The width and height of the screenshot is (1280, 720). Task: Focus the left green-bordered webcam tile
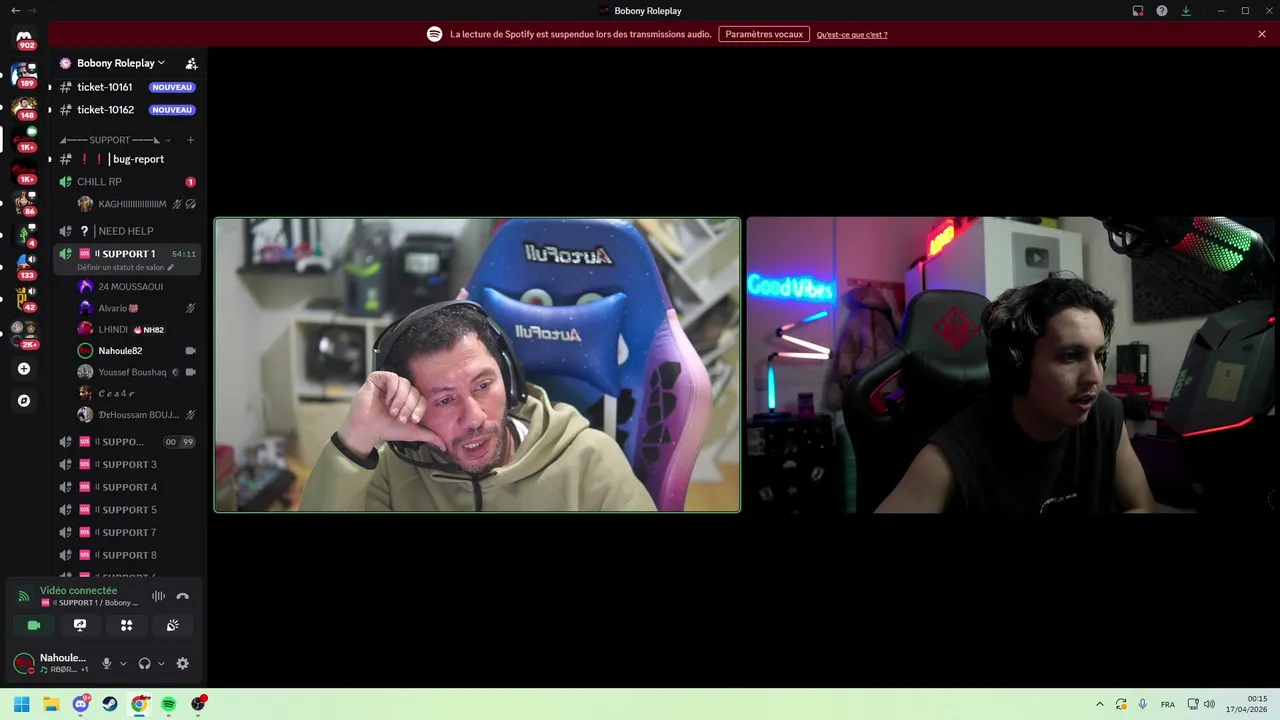477,365
